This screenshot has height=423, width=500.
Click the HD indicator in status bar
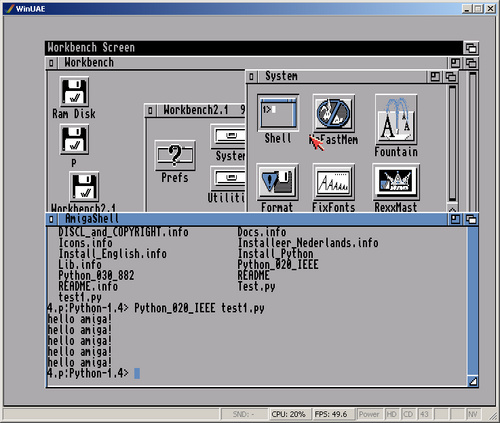(x=392, y=414)
